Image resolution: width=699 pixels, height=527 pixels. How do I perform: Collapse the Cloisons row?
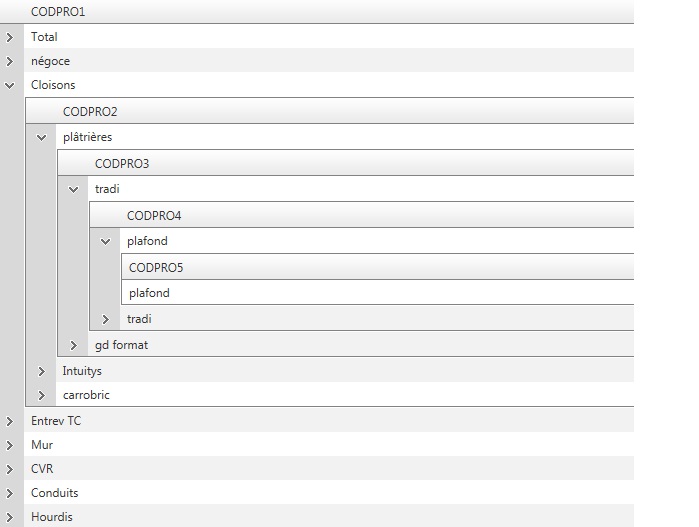(10, 86)
